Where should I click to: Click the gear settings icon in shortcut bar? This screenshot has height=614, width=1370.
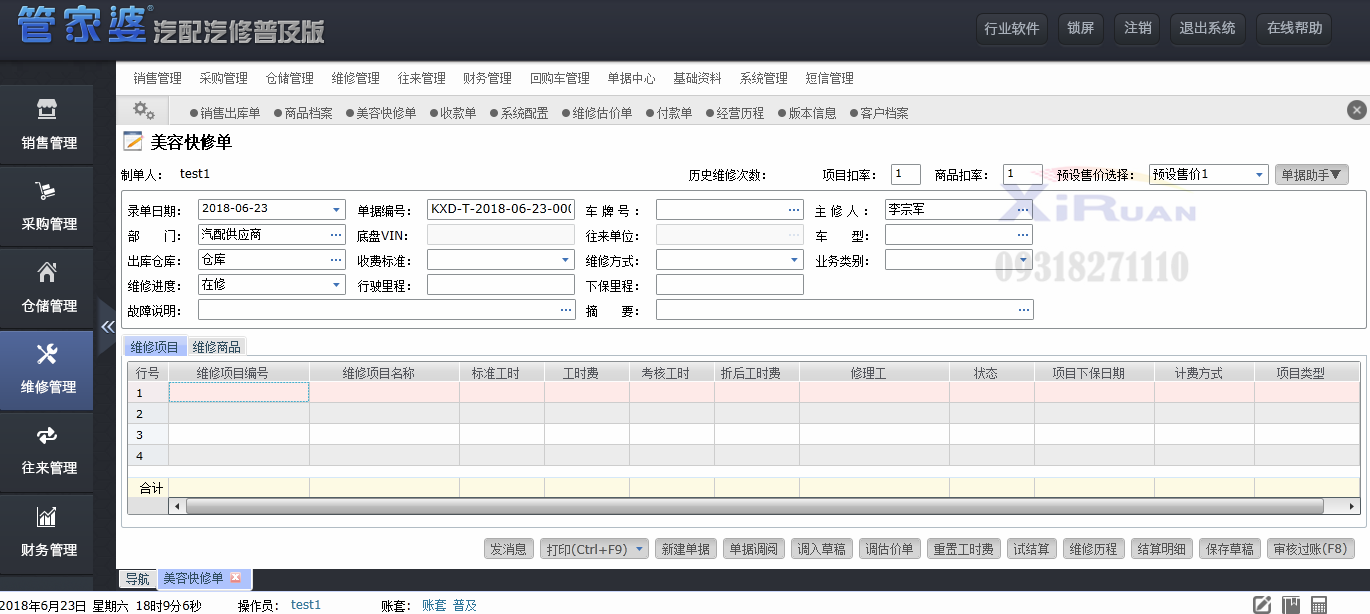(x=144, y=111)
